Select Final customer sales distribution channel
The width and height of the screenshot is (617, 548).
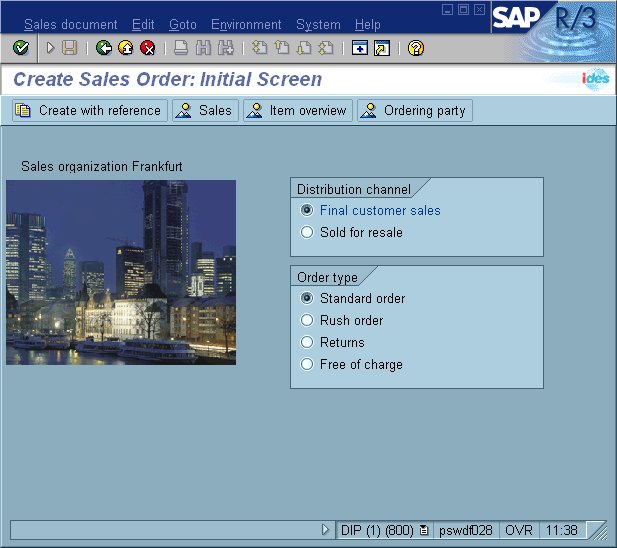(307, 211)
